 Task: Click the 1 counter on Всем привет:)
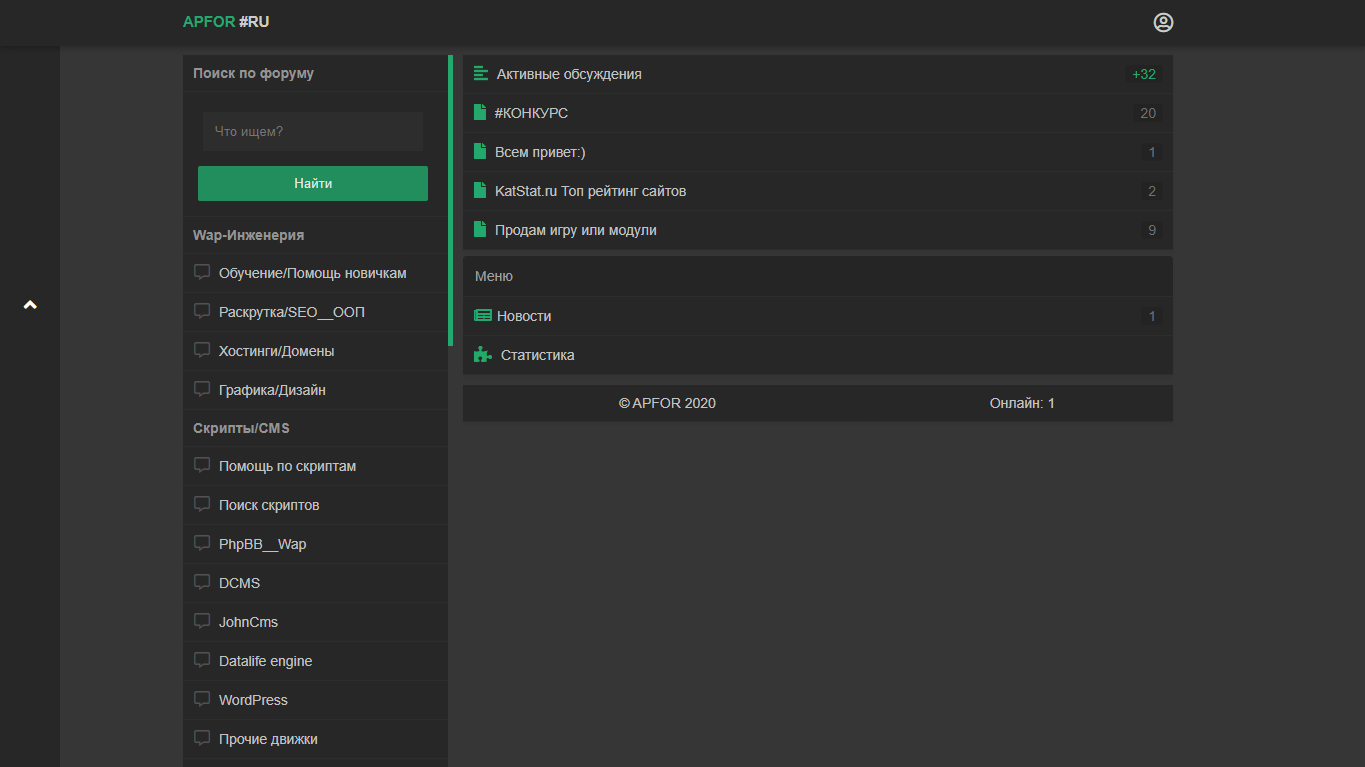pyautogui.click(x=1152, y=152)
